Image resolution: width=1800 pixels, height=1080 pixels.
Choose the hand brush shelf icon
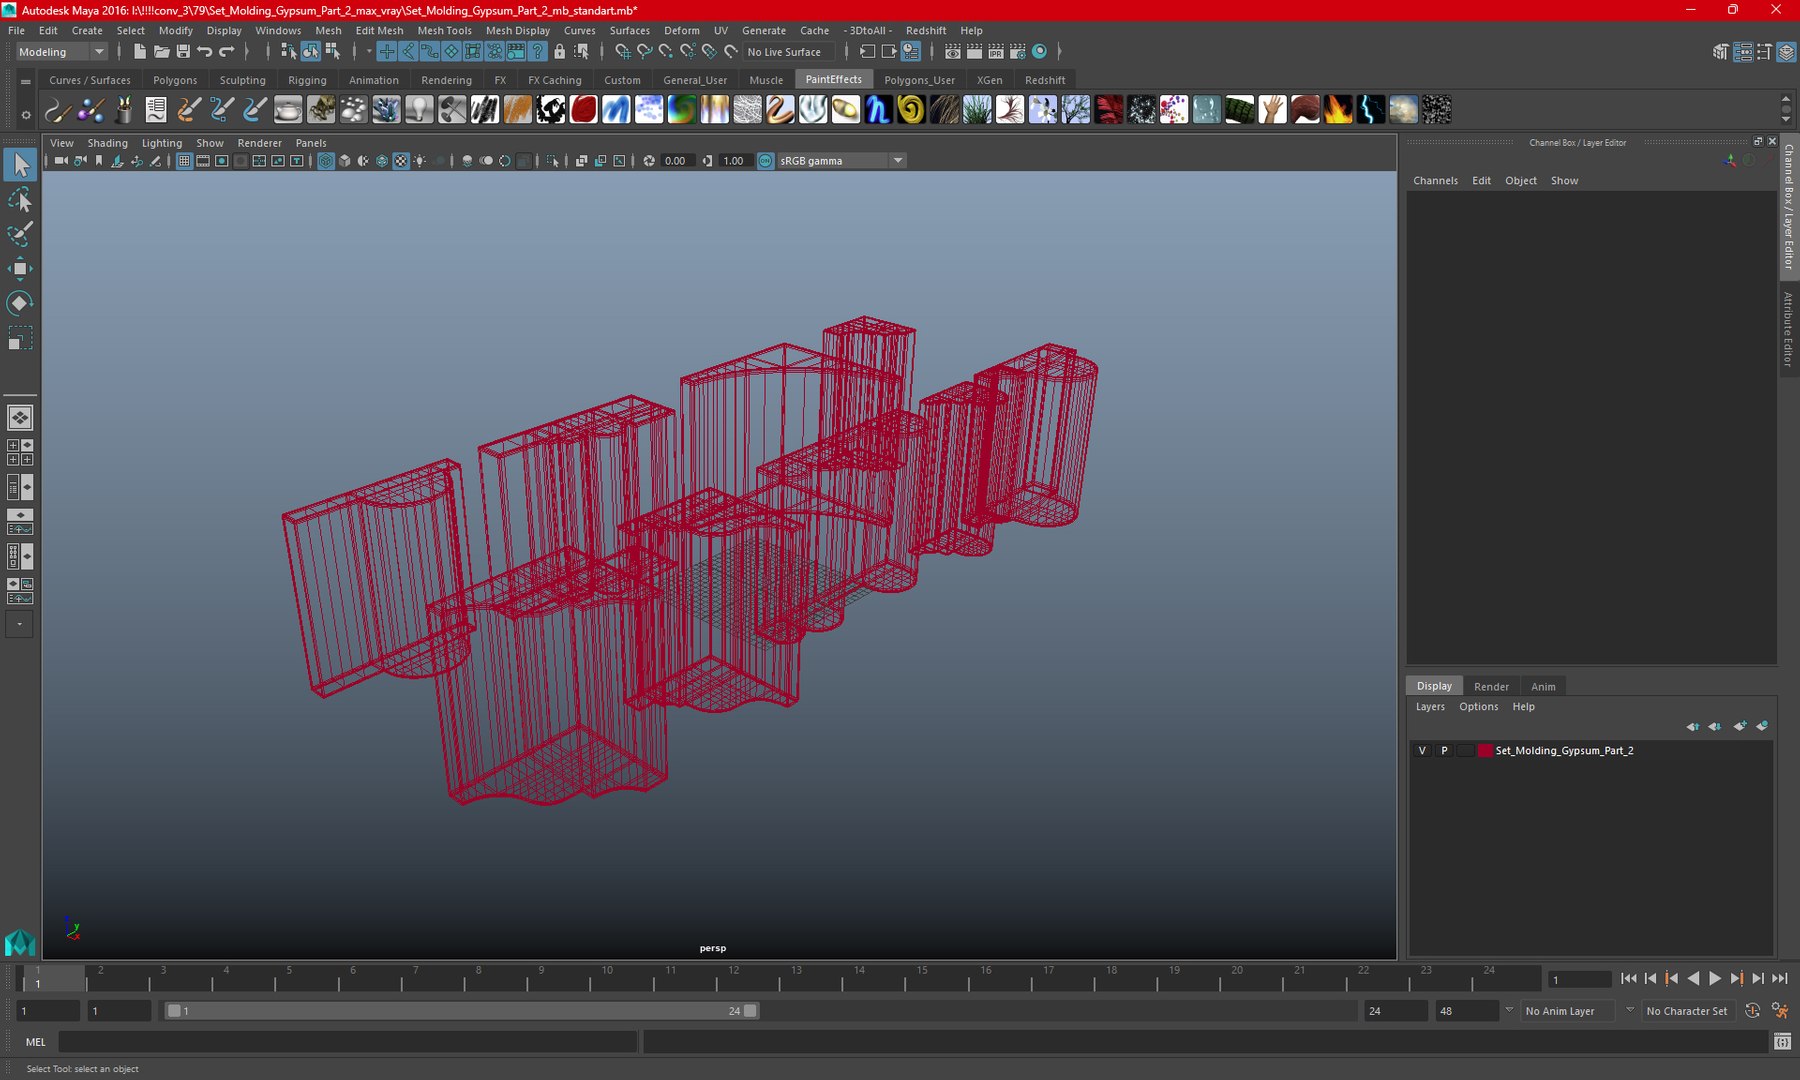pos(1272,109)
